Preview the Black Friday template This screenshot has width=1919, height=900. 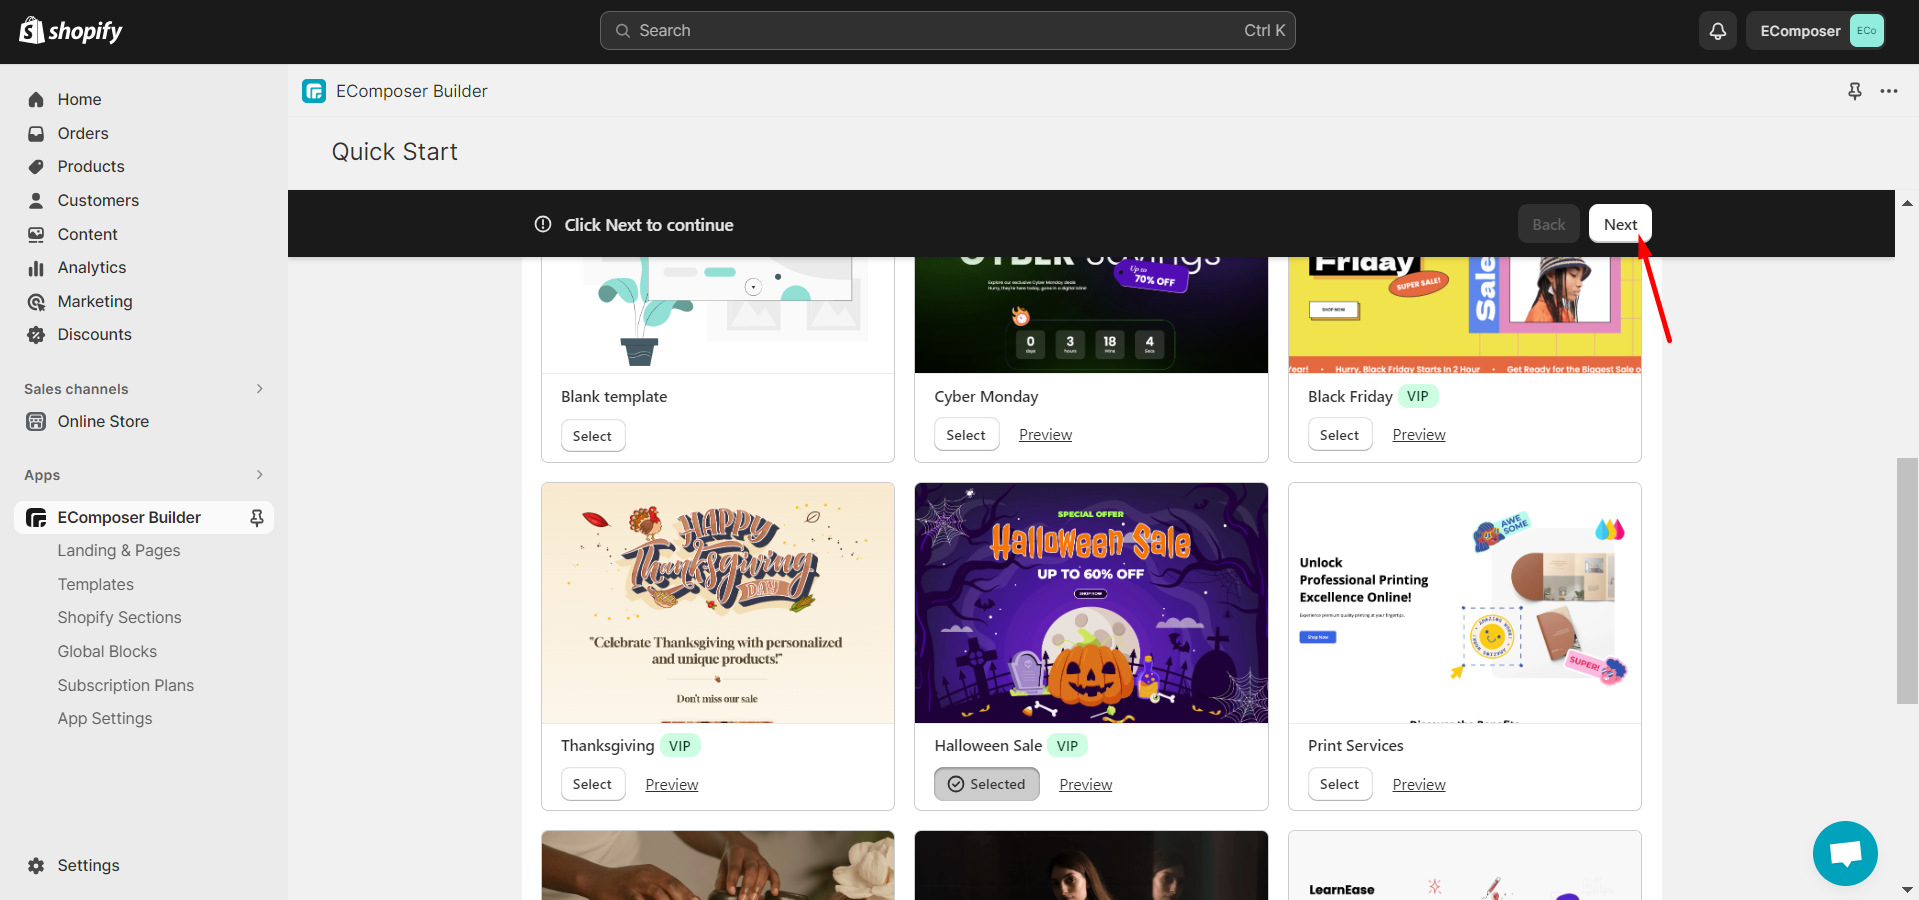[x=1418, y=435]
